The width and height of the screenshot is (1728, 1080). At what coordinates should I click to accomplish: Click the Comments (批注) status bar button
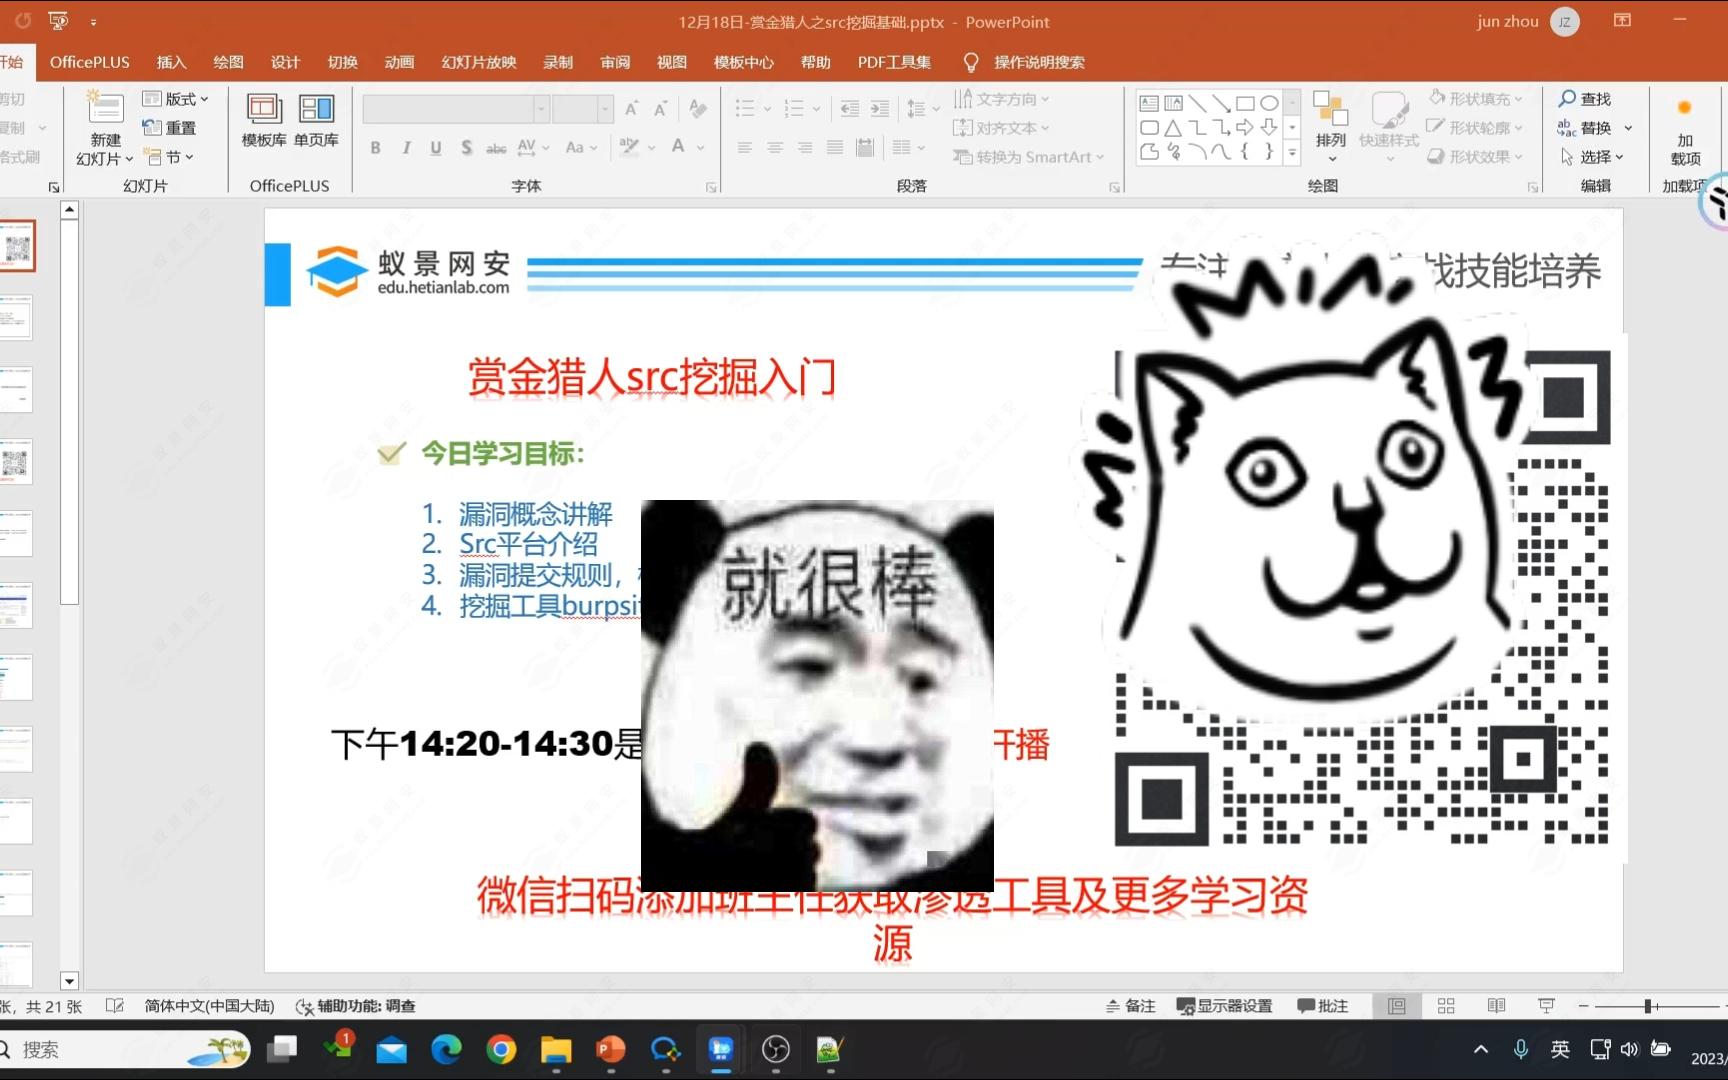point(1322,1006)
